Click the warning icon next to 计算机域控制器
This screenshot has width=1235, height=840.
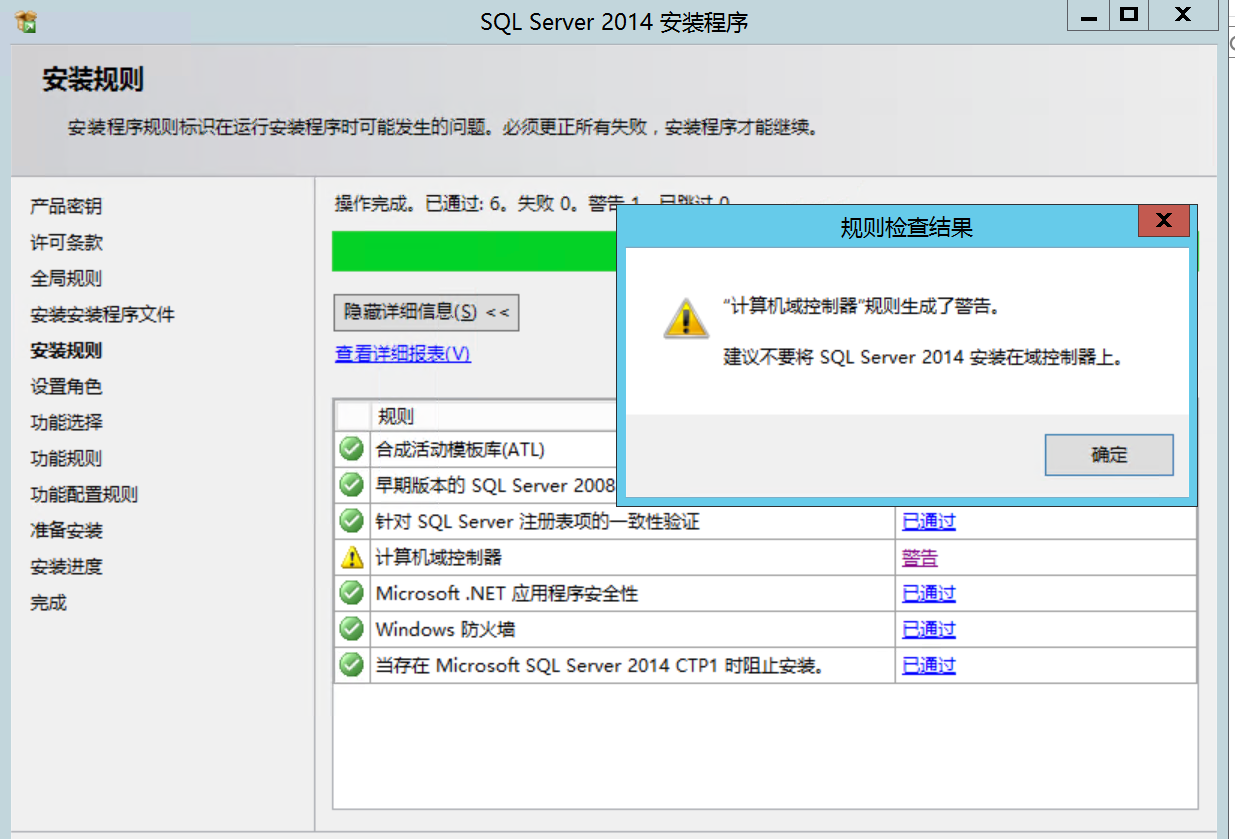pos(352,557)
